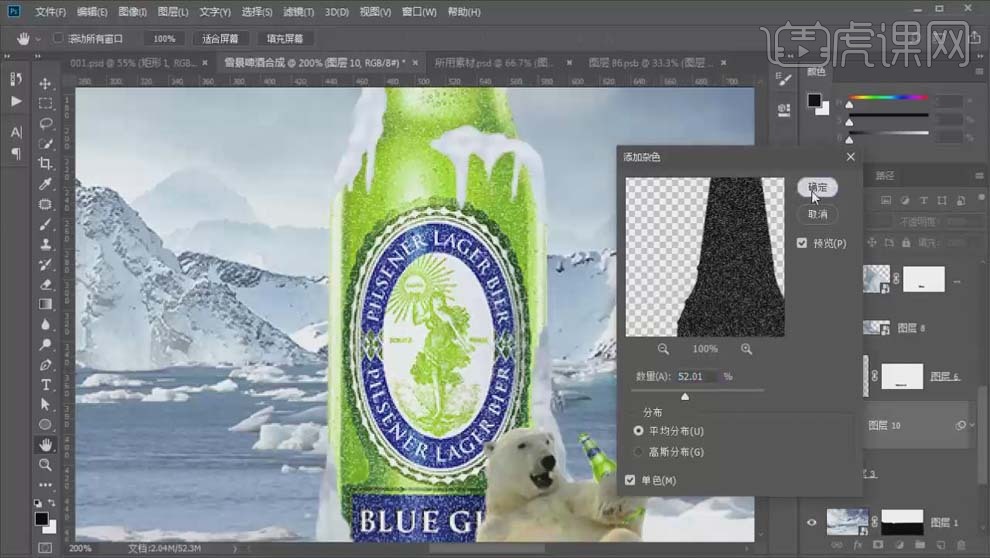Screen dimensions: 990x558
Task: Select the Lasso tool
Action: pos(46,123)
